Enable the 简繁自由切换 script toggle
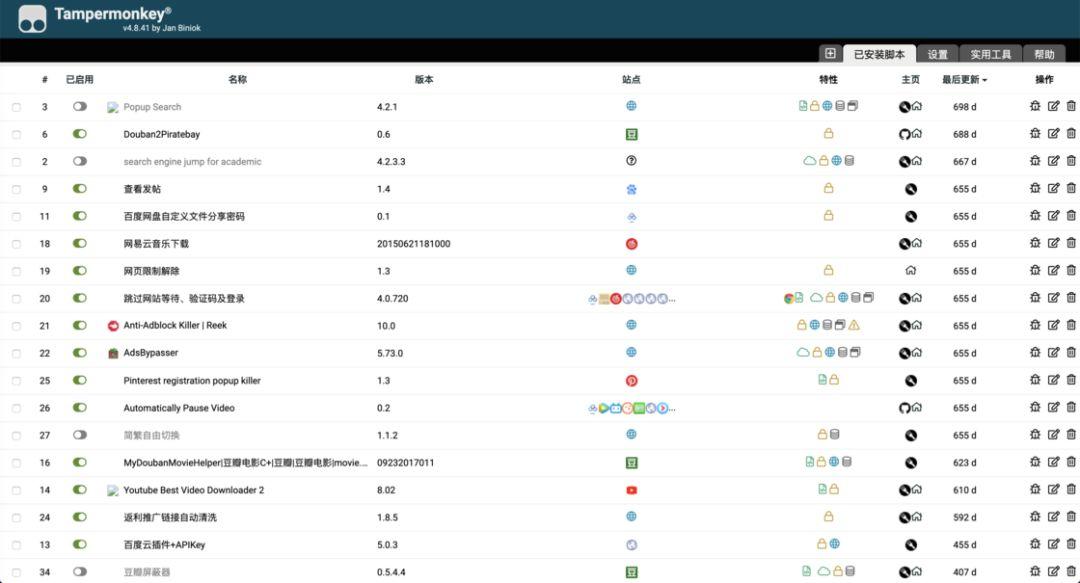 pyautogui.click(x=80, y=435)
